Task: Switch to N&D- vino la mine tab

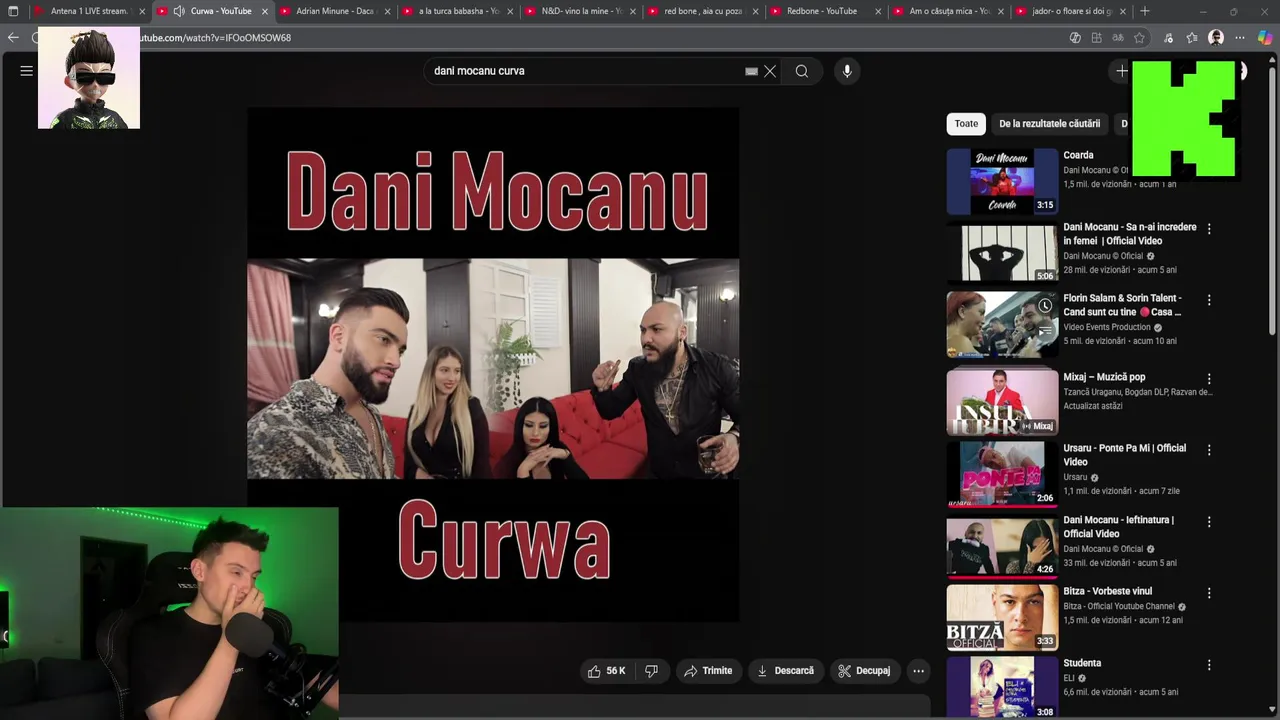Action: pyautogui.click(x=581, y=11)
